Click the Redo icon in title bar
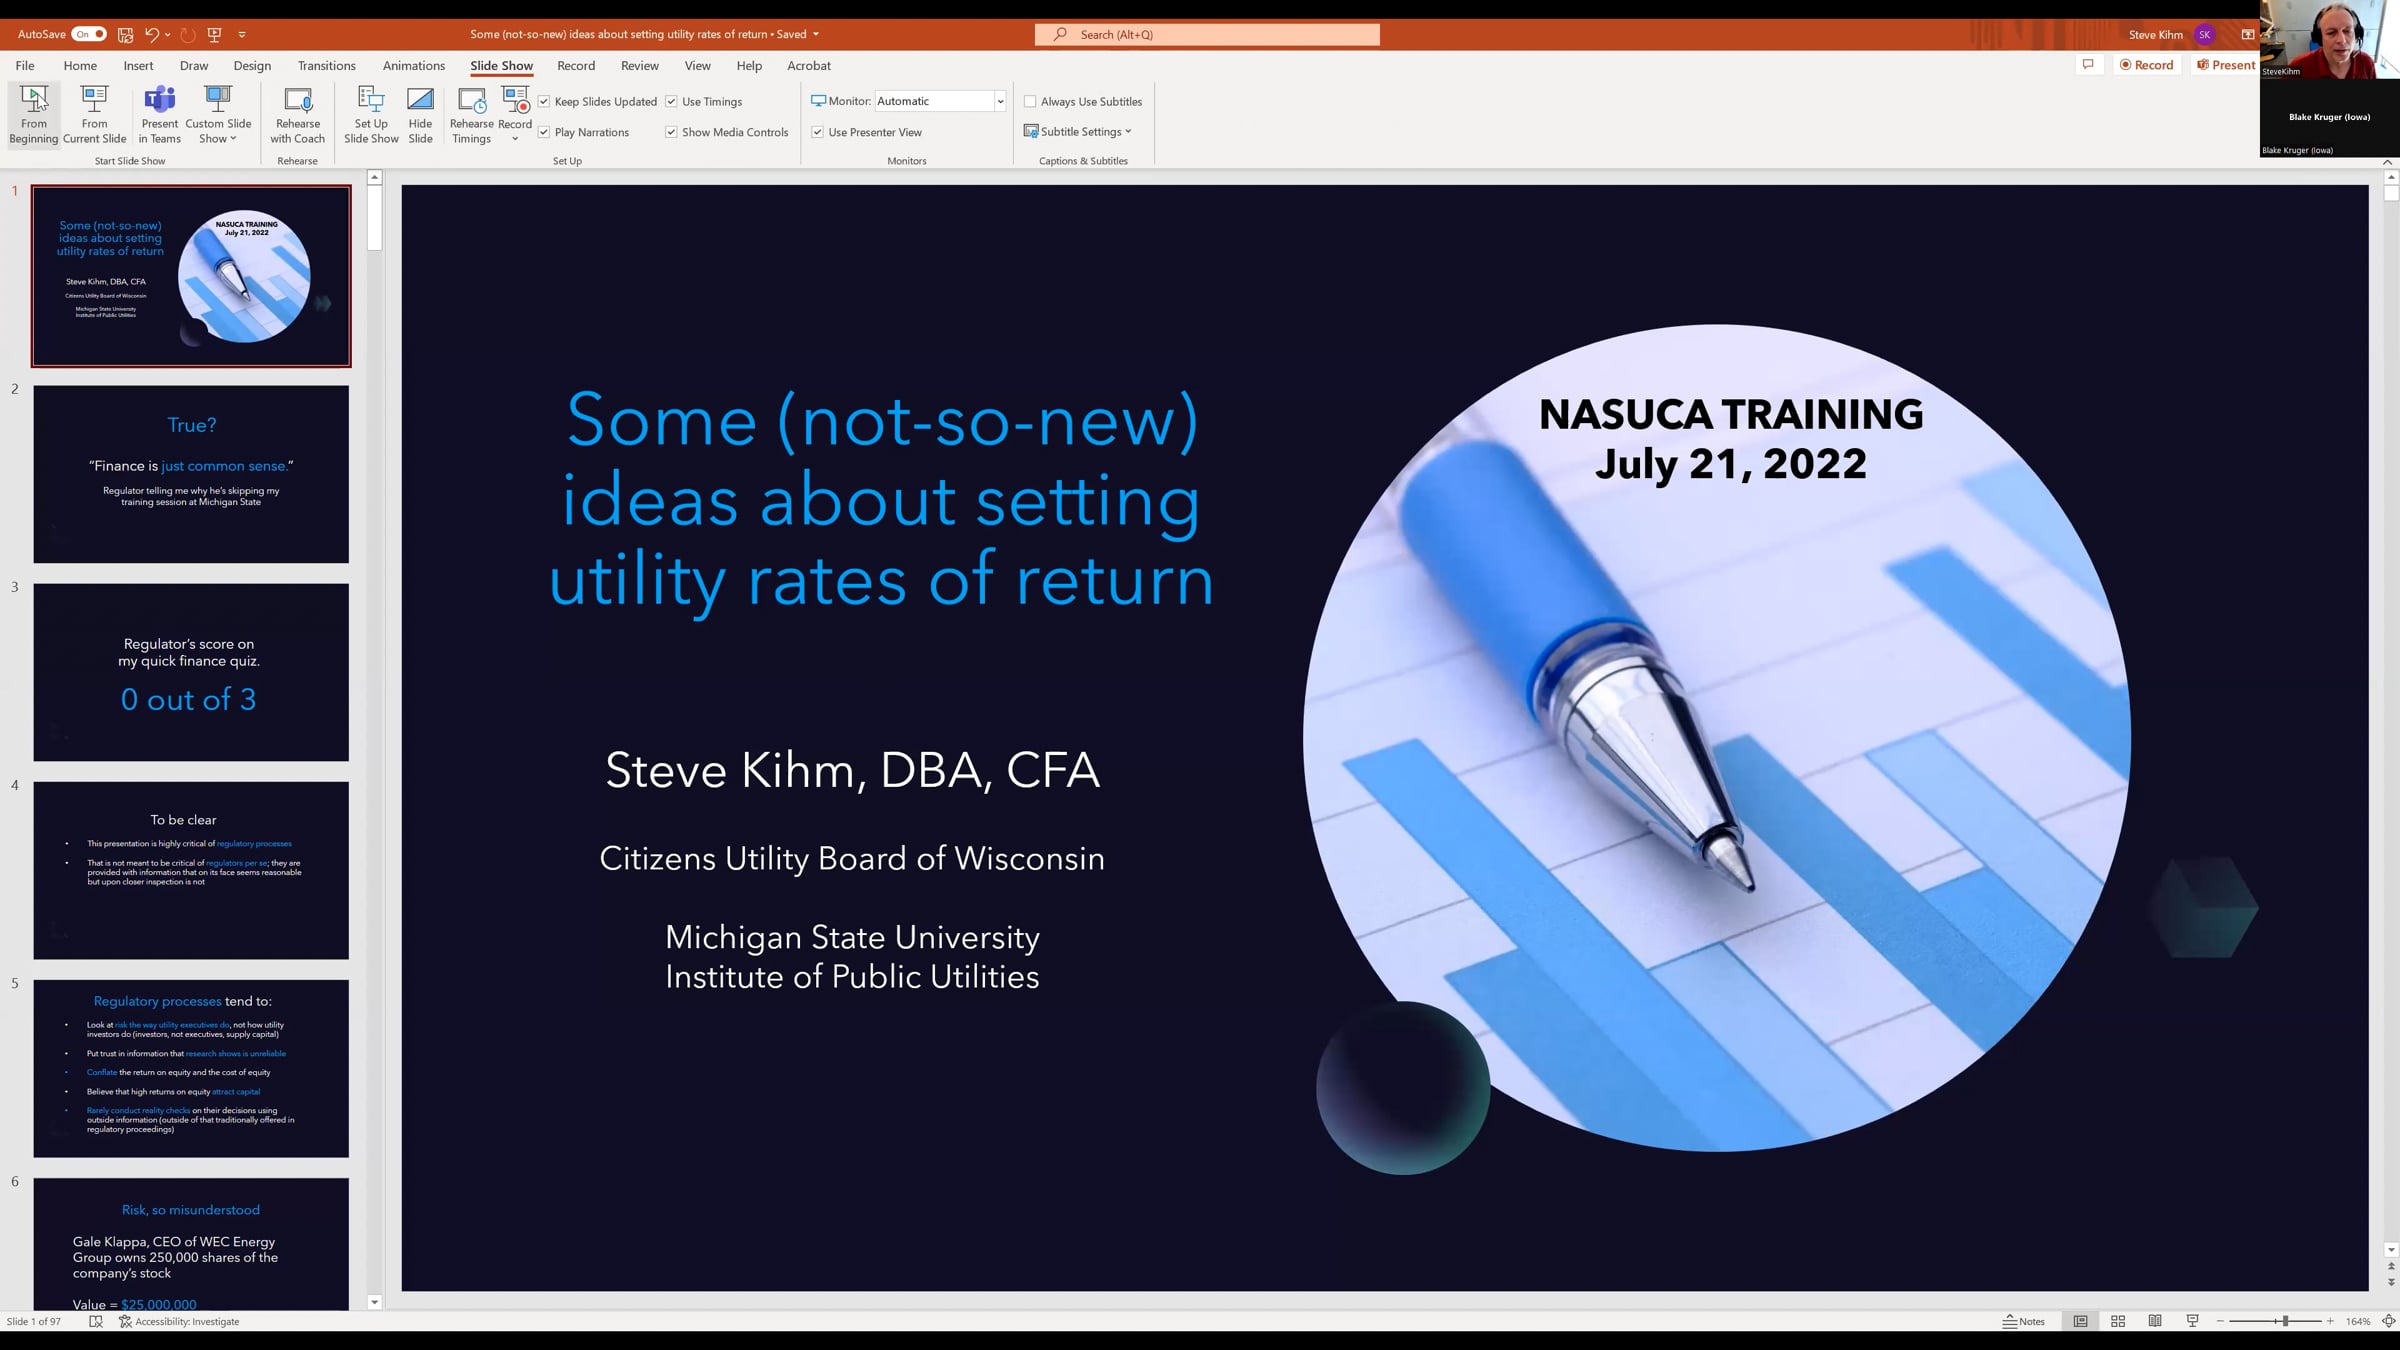 click(187, 34)
